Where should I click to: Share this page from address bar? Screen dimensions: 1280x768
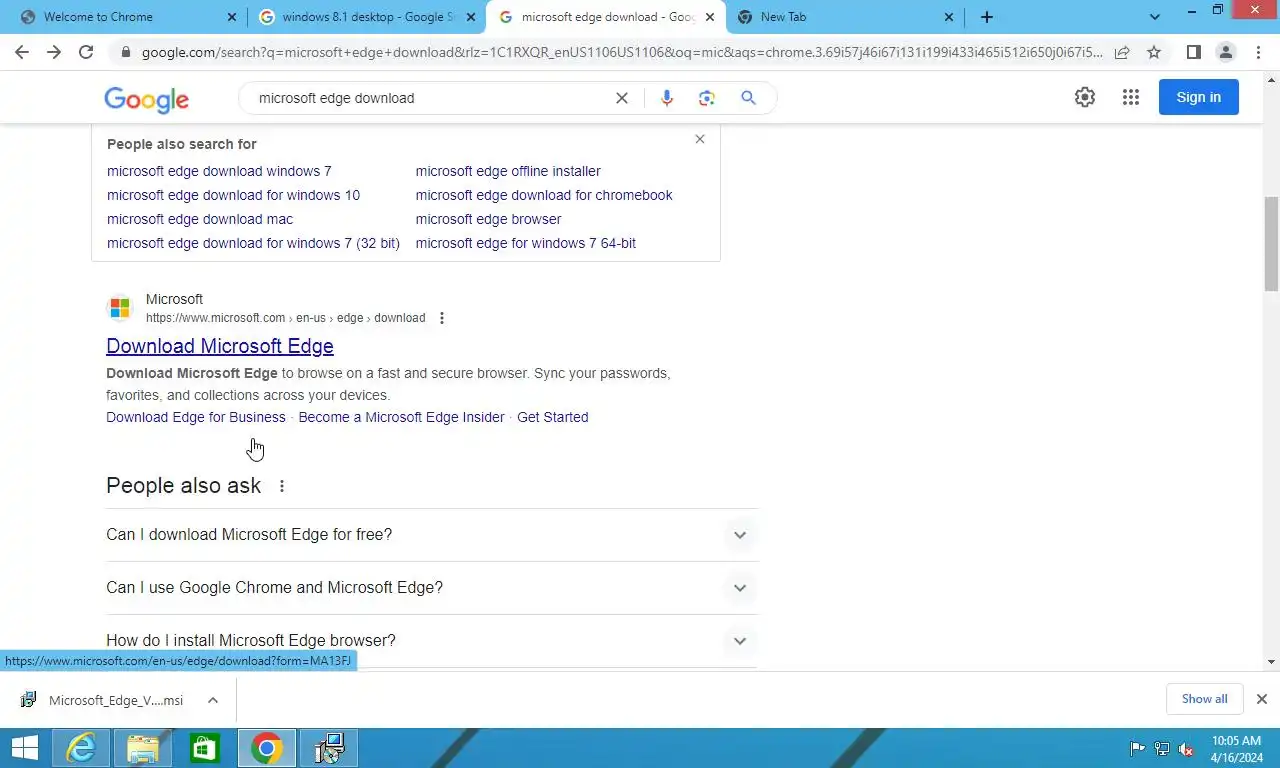coord(1122,52)
